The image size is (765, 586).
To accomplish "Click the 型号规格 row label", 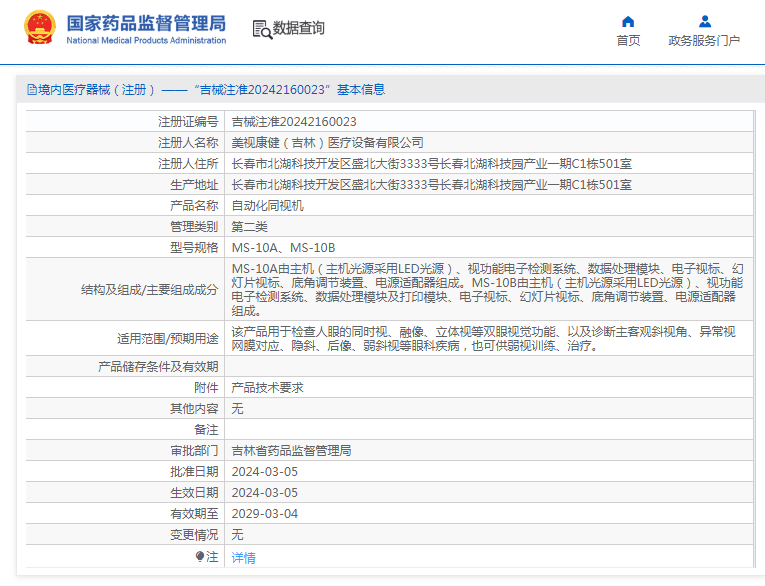I will pyautogui.click(x=194, y=247).
